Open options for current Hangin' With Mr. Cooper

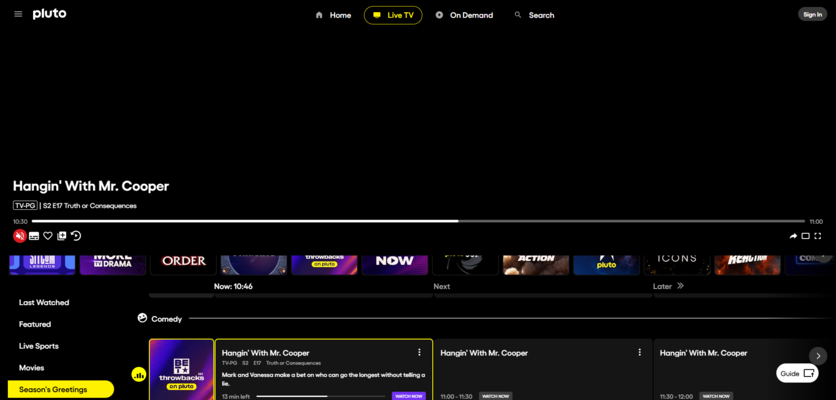click(x=419, y=352)
